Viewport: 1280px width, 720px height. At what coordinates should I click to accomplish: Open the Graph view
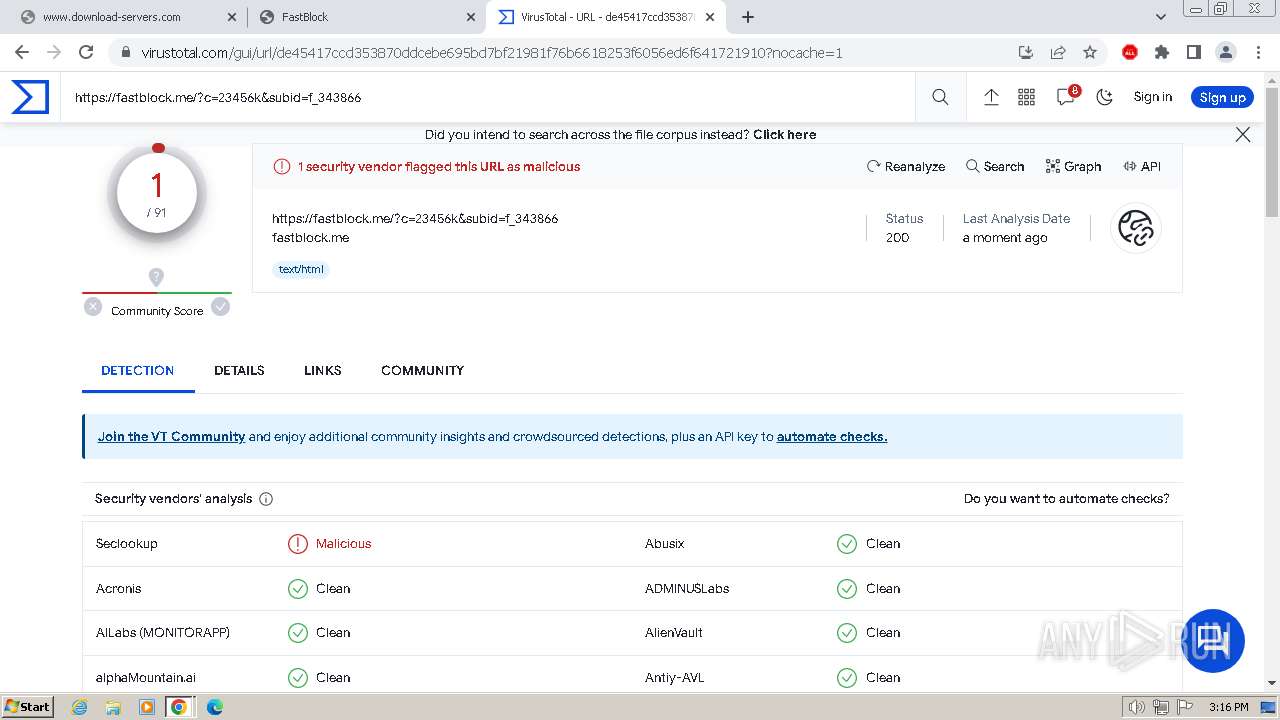coord(1073,166)
